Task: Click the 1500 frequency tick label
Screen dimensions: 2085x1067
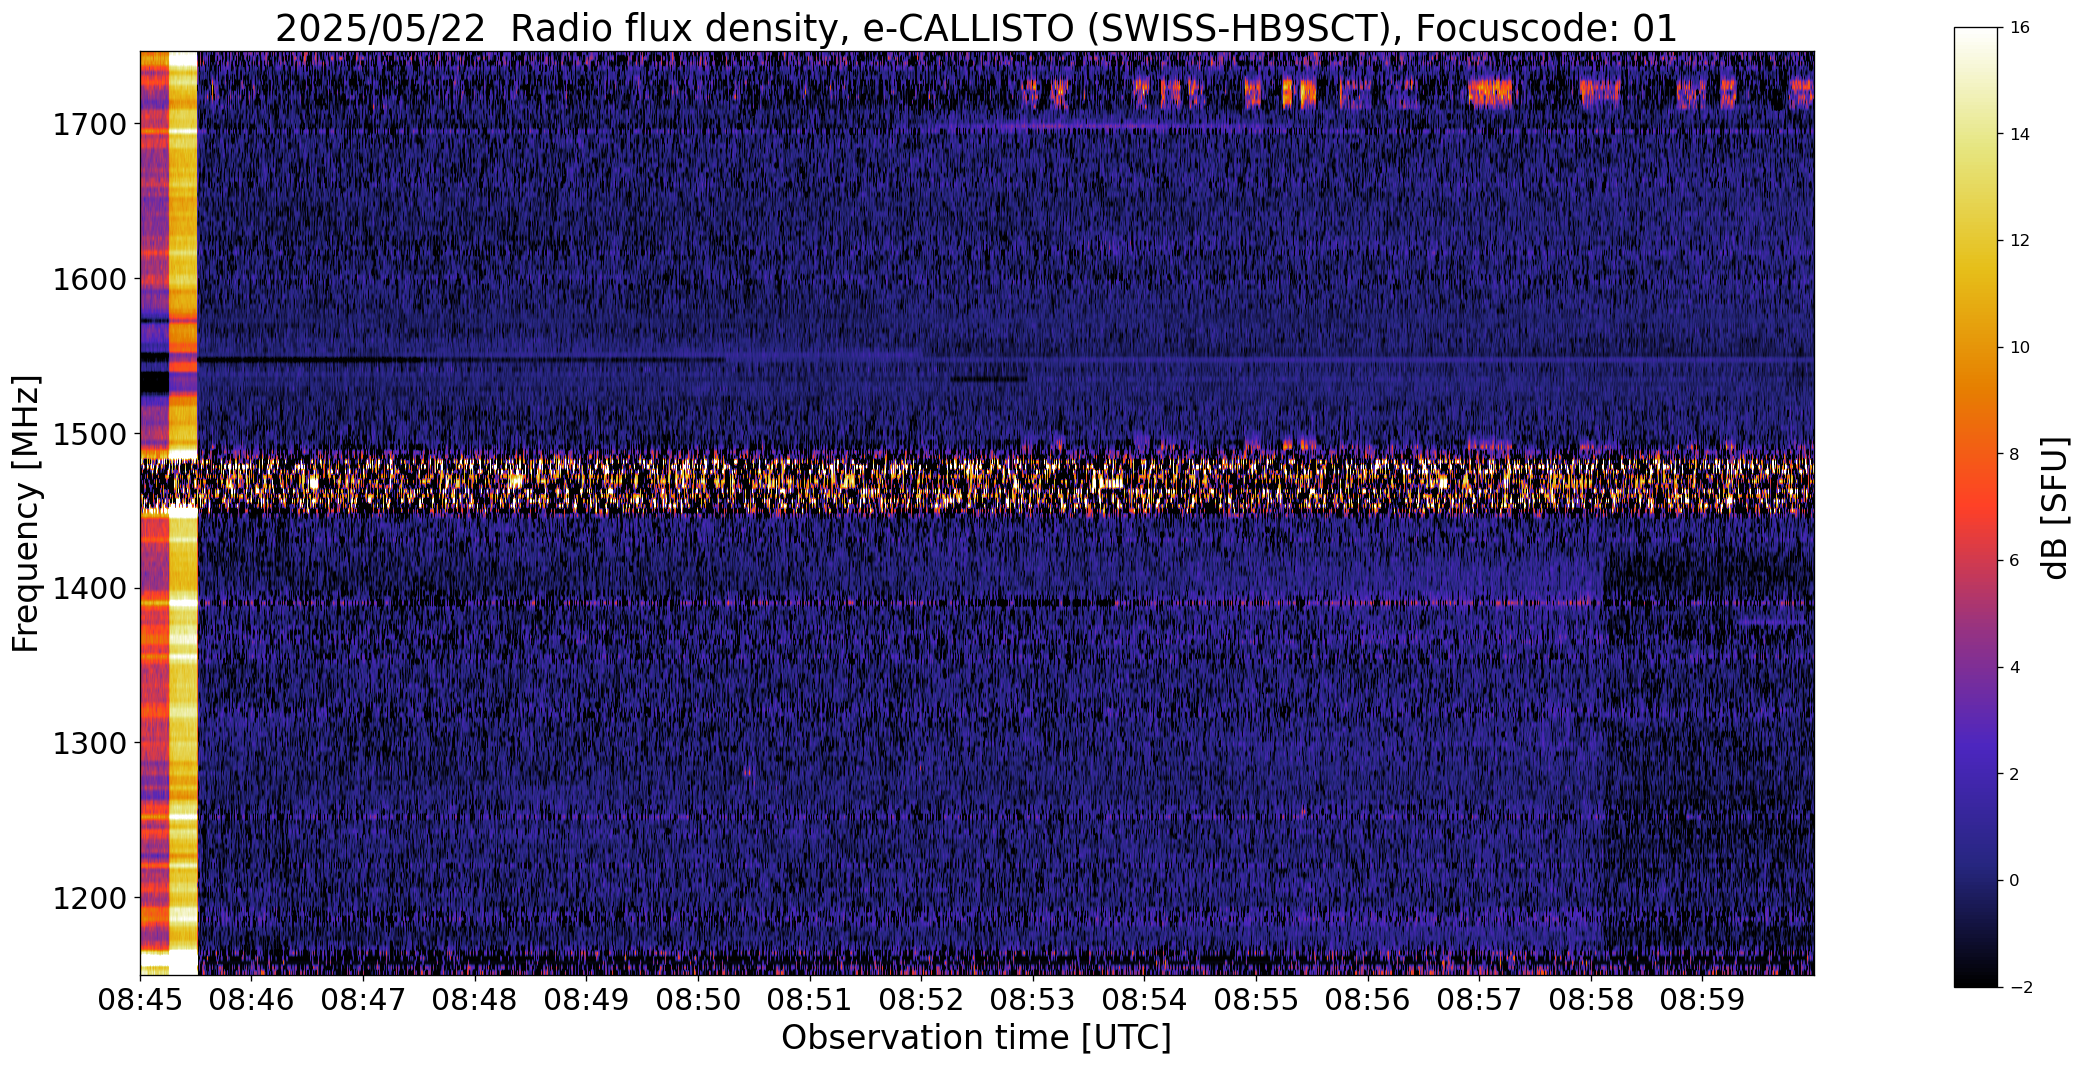Action: tap(89, 434)
